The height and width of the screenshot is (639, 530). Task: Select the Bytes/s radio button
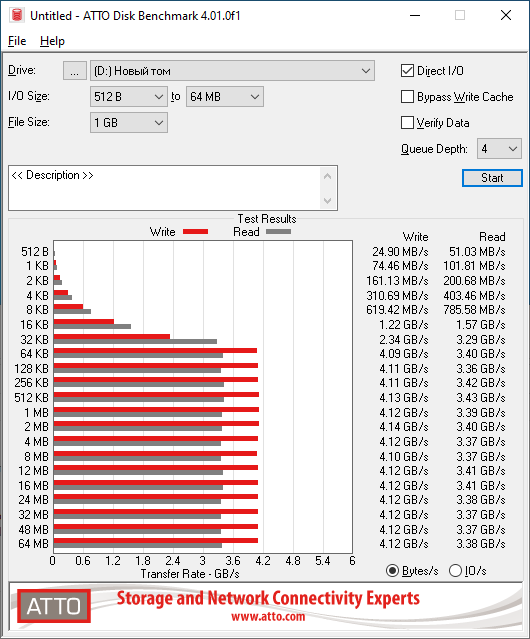[x=392, y=571]
